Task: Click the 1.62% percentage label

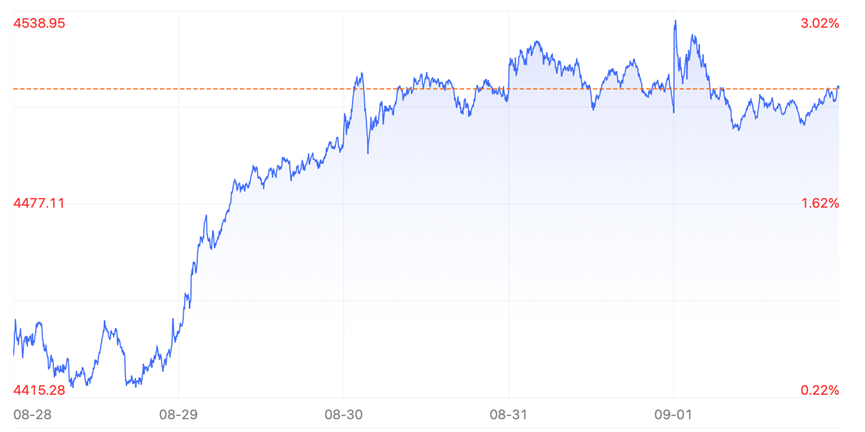Action: click(820, 204)
